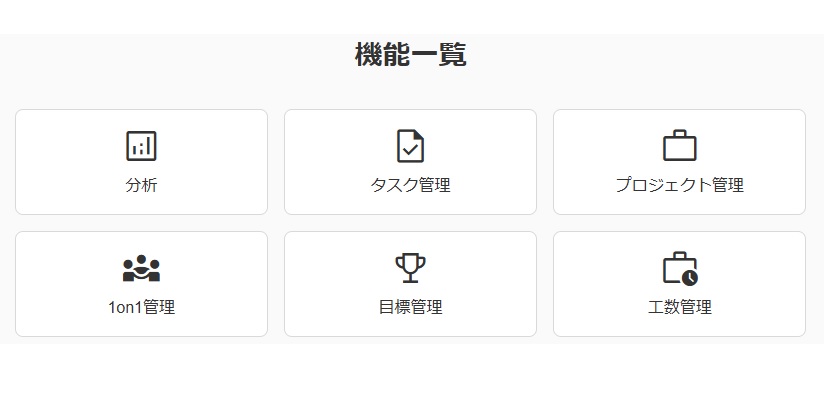Select the プロジェクト管理 text label

[679, 185]
